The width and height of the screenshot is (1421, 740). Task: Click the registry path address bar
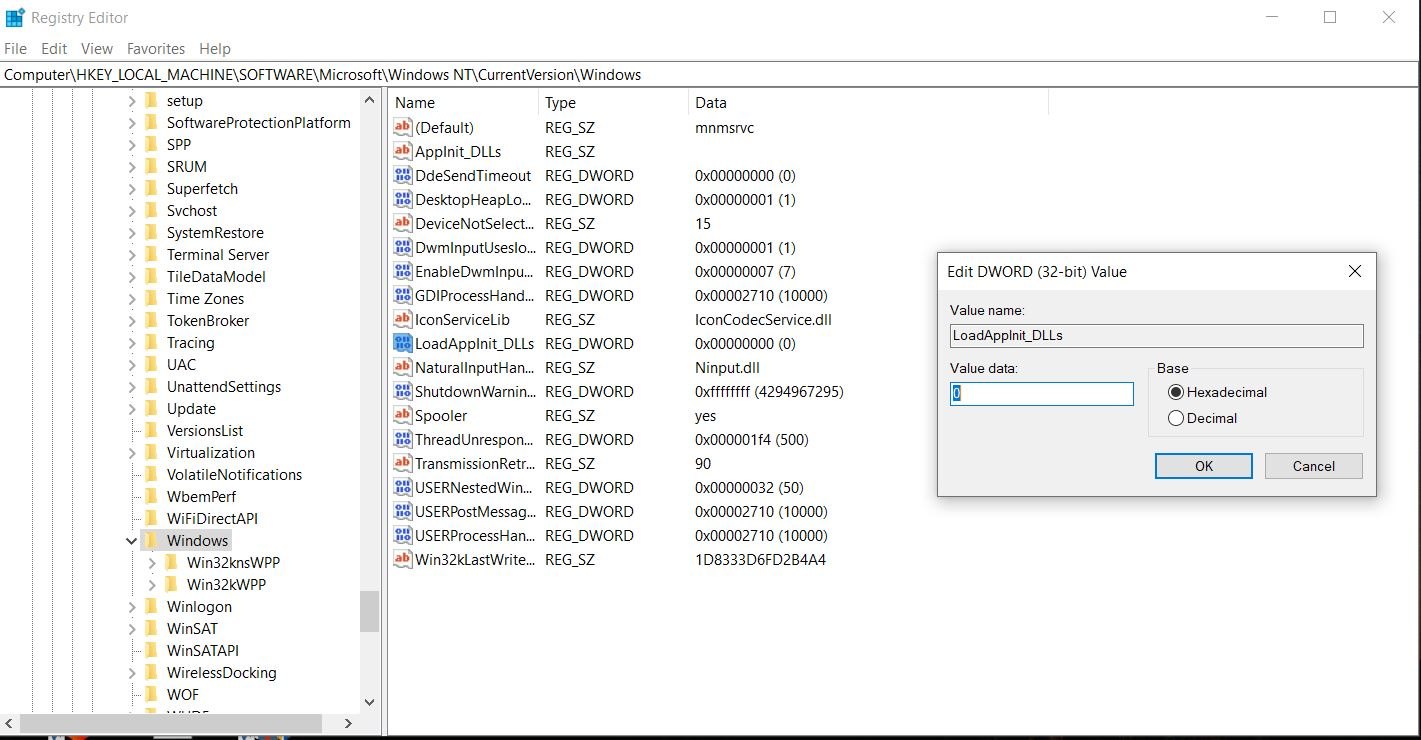tap(710, 75)
